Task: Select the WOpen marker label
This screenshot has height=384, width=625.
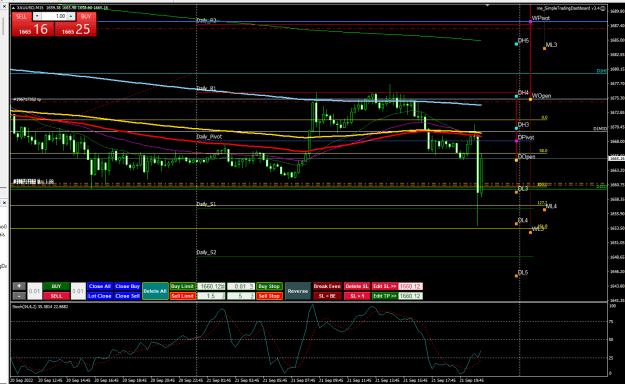Action: (x=541, y=96)
